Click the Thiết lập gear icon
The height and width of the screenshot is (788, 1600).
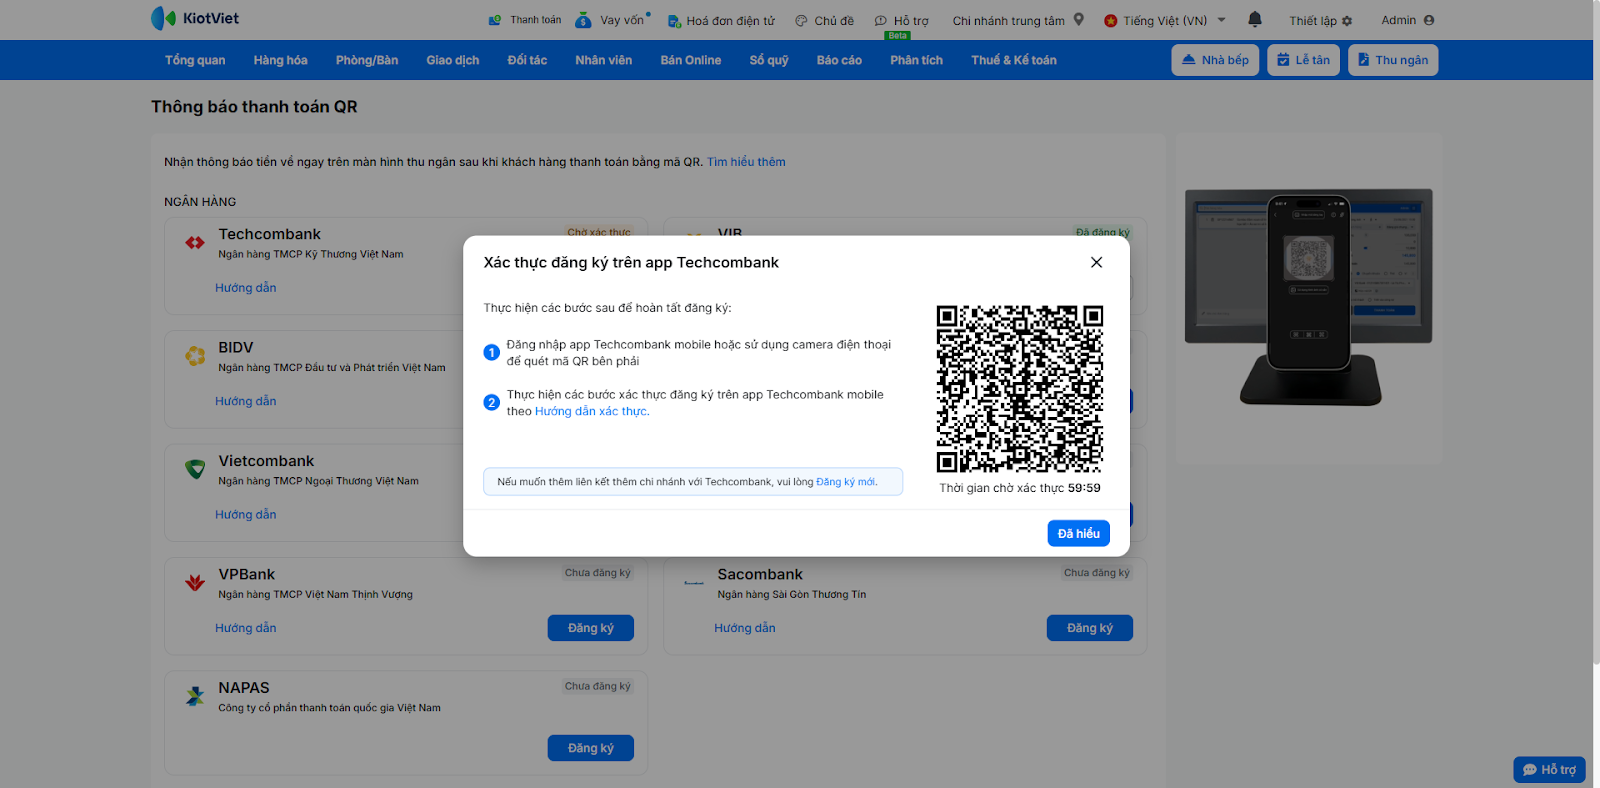(x=1347, y=21)
